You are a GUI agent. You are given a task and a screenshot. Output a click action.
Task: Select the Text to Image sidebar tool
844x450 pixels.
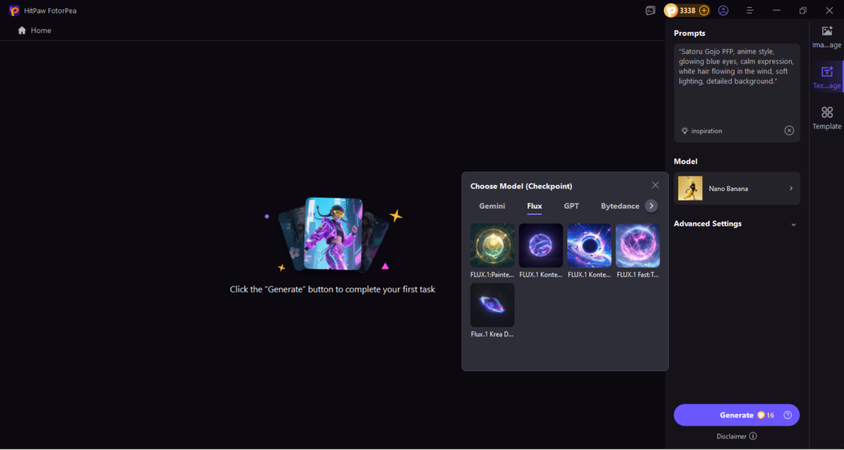pos(827,77)
